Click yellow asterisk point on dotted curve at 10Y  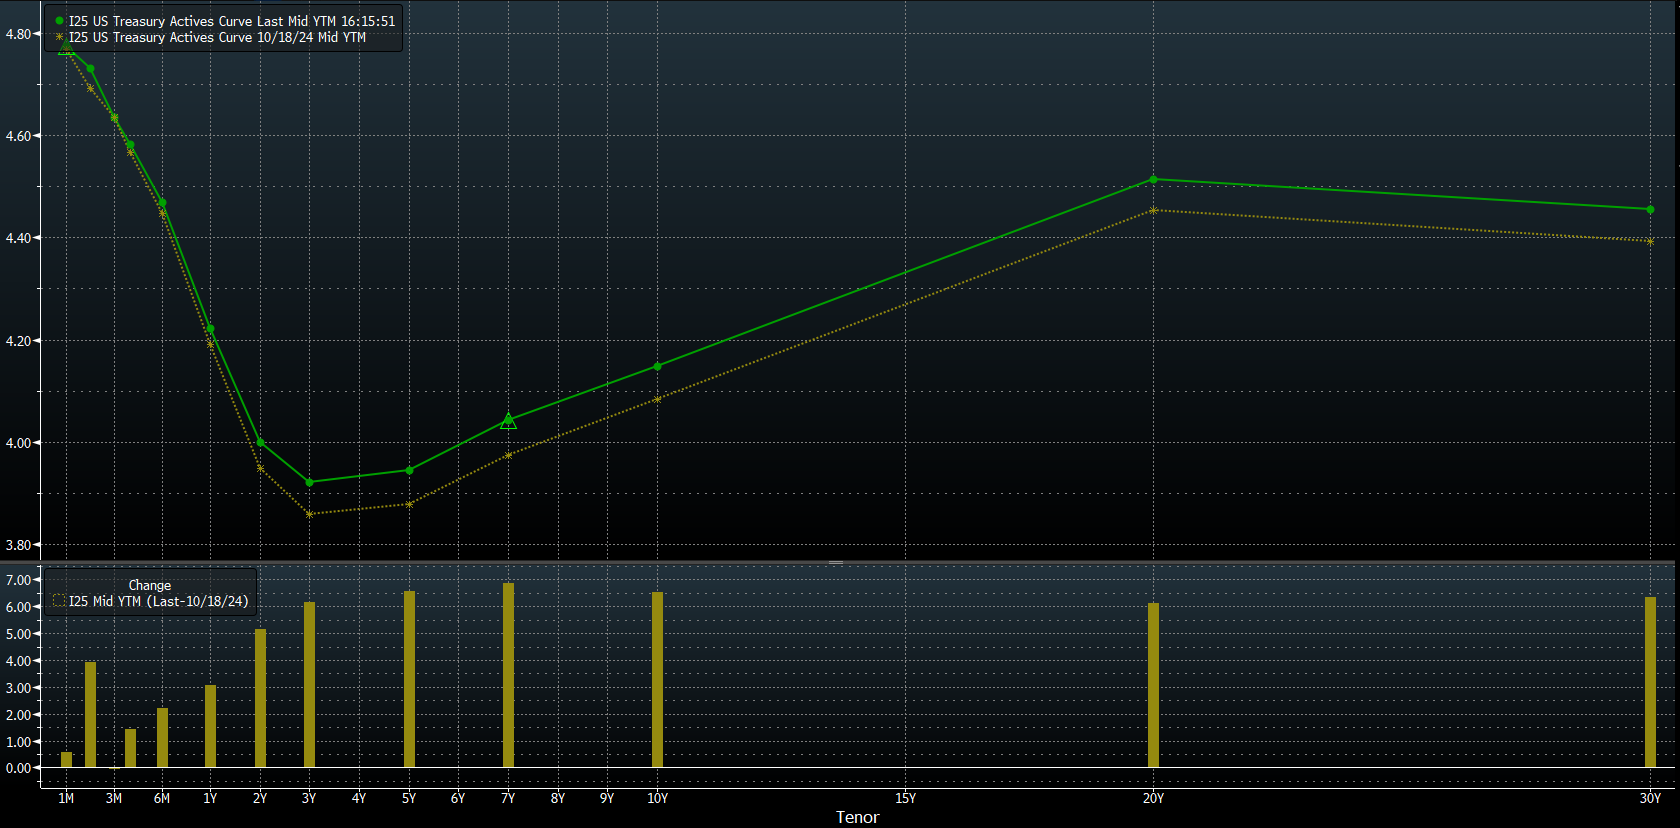click(657, 400)
